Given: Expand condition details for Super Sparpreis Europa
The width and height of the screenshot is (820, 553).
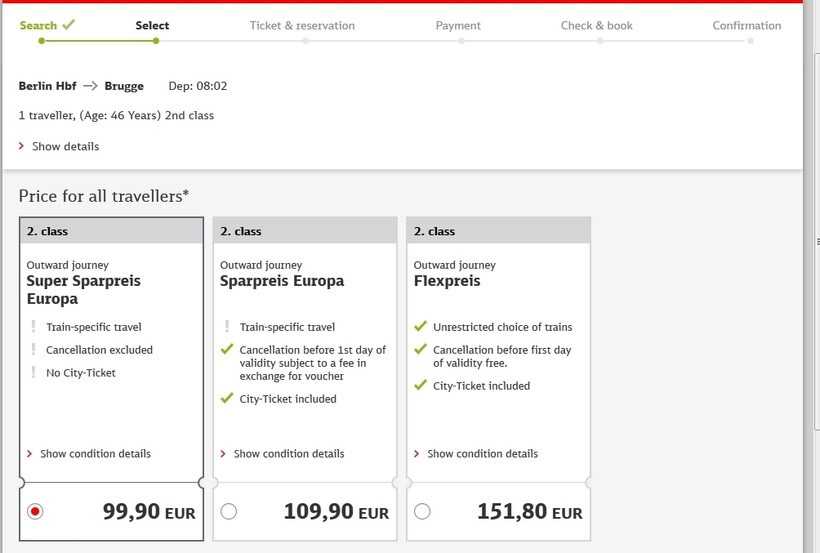Looking at the screenshot, I should tap(95, 454).
